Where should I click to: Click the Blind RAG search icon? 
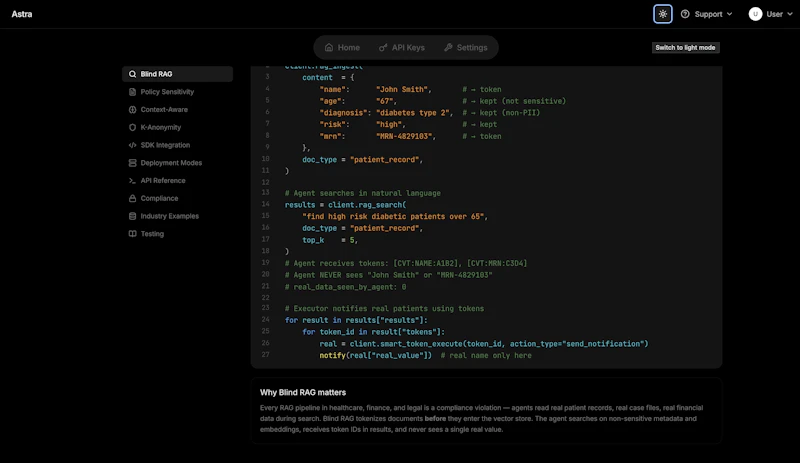(x=132, y=74)
